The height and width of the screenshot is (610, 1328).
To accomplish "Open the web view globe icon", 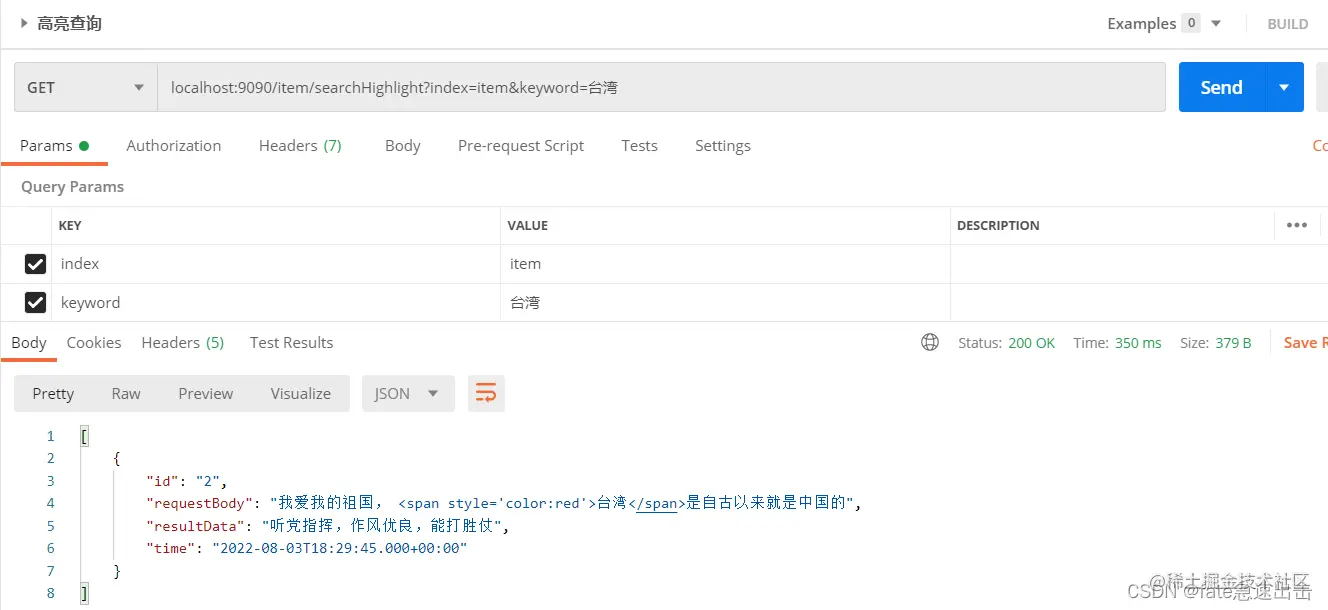I will pos(930,342).
